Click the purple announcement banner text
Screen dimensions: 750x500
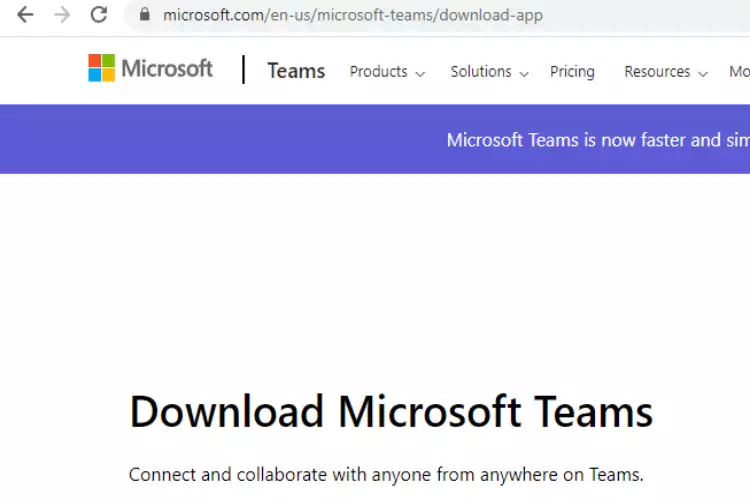[x=598, y=140]
